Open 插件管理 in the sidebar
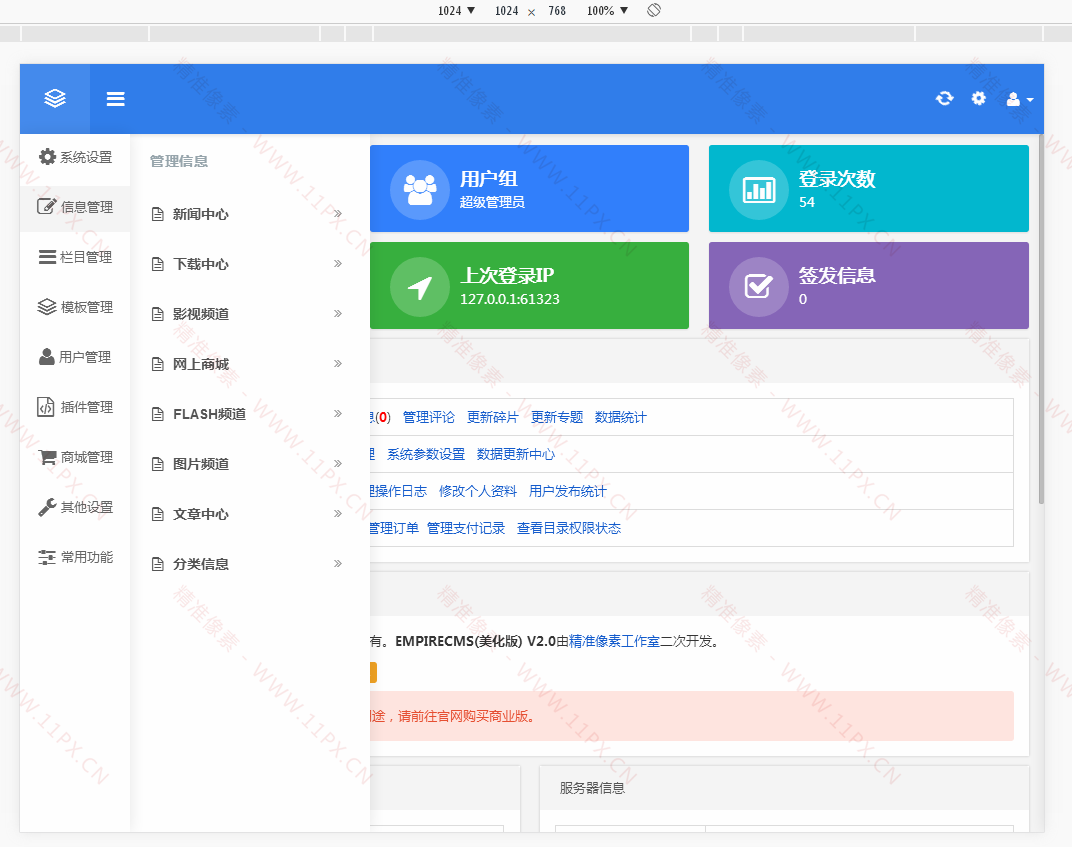 pyautogui.click(x=75, y=407)
